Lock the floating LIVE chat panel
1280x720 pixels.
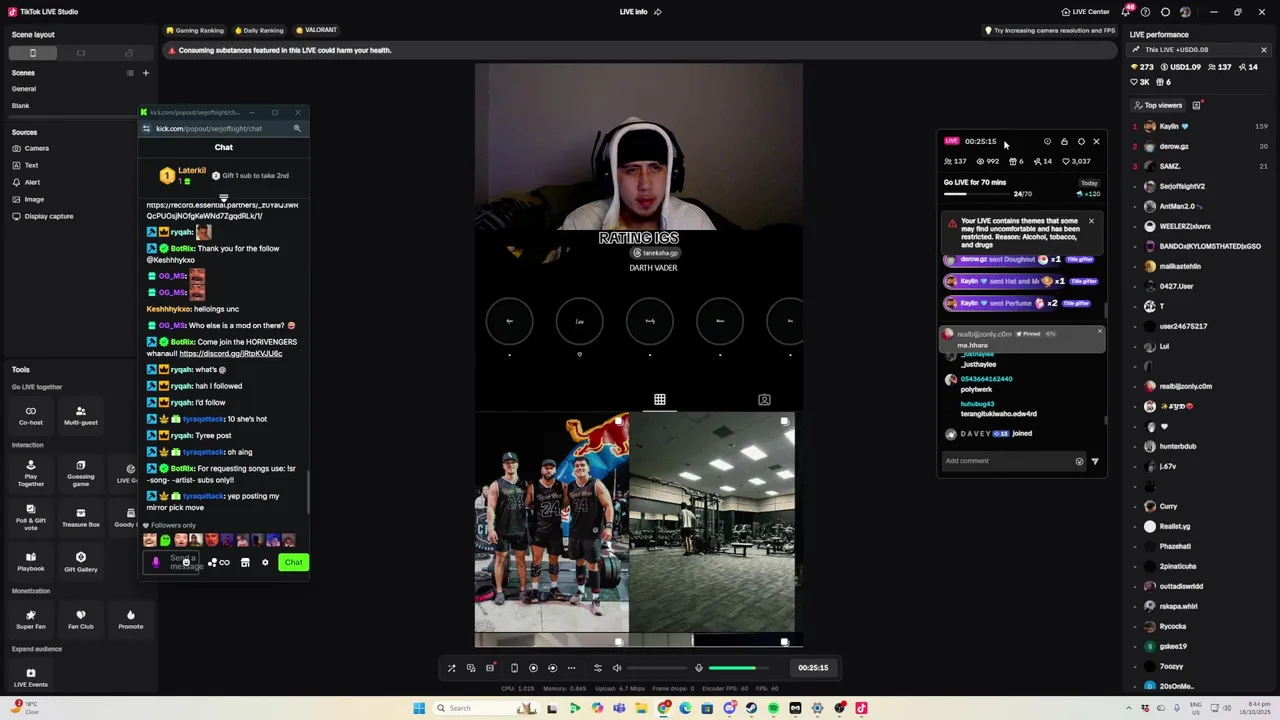click(1064, 141)
